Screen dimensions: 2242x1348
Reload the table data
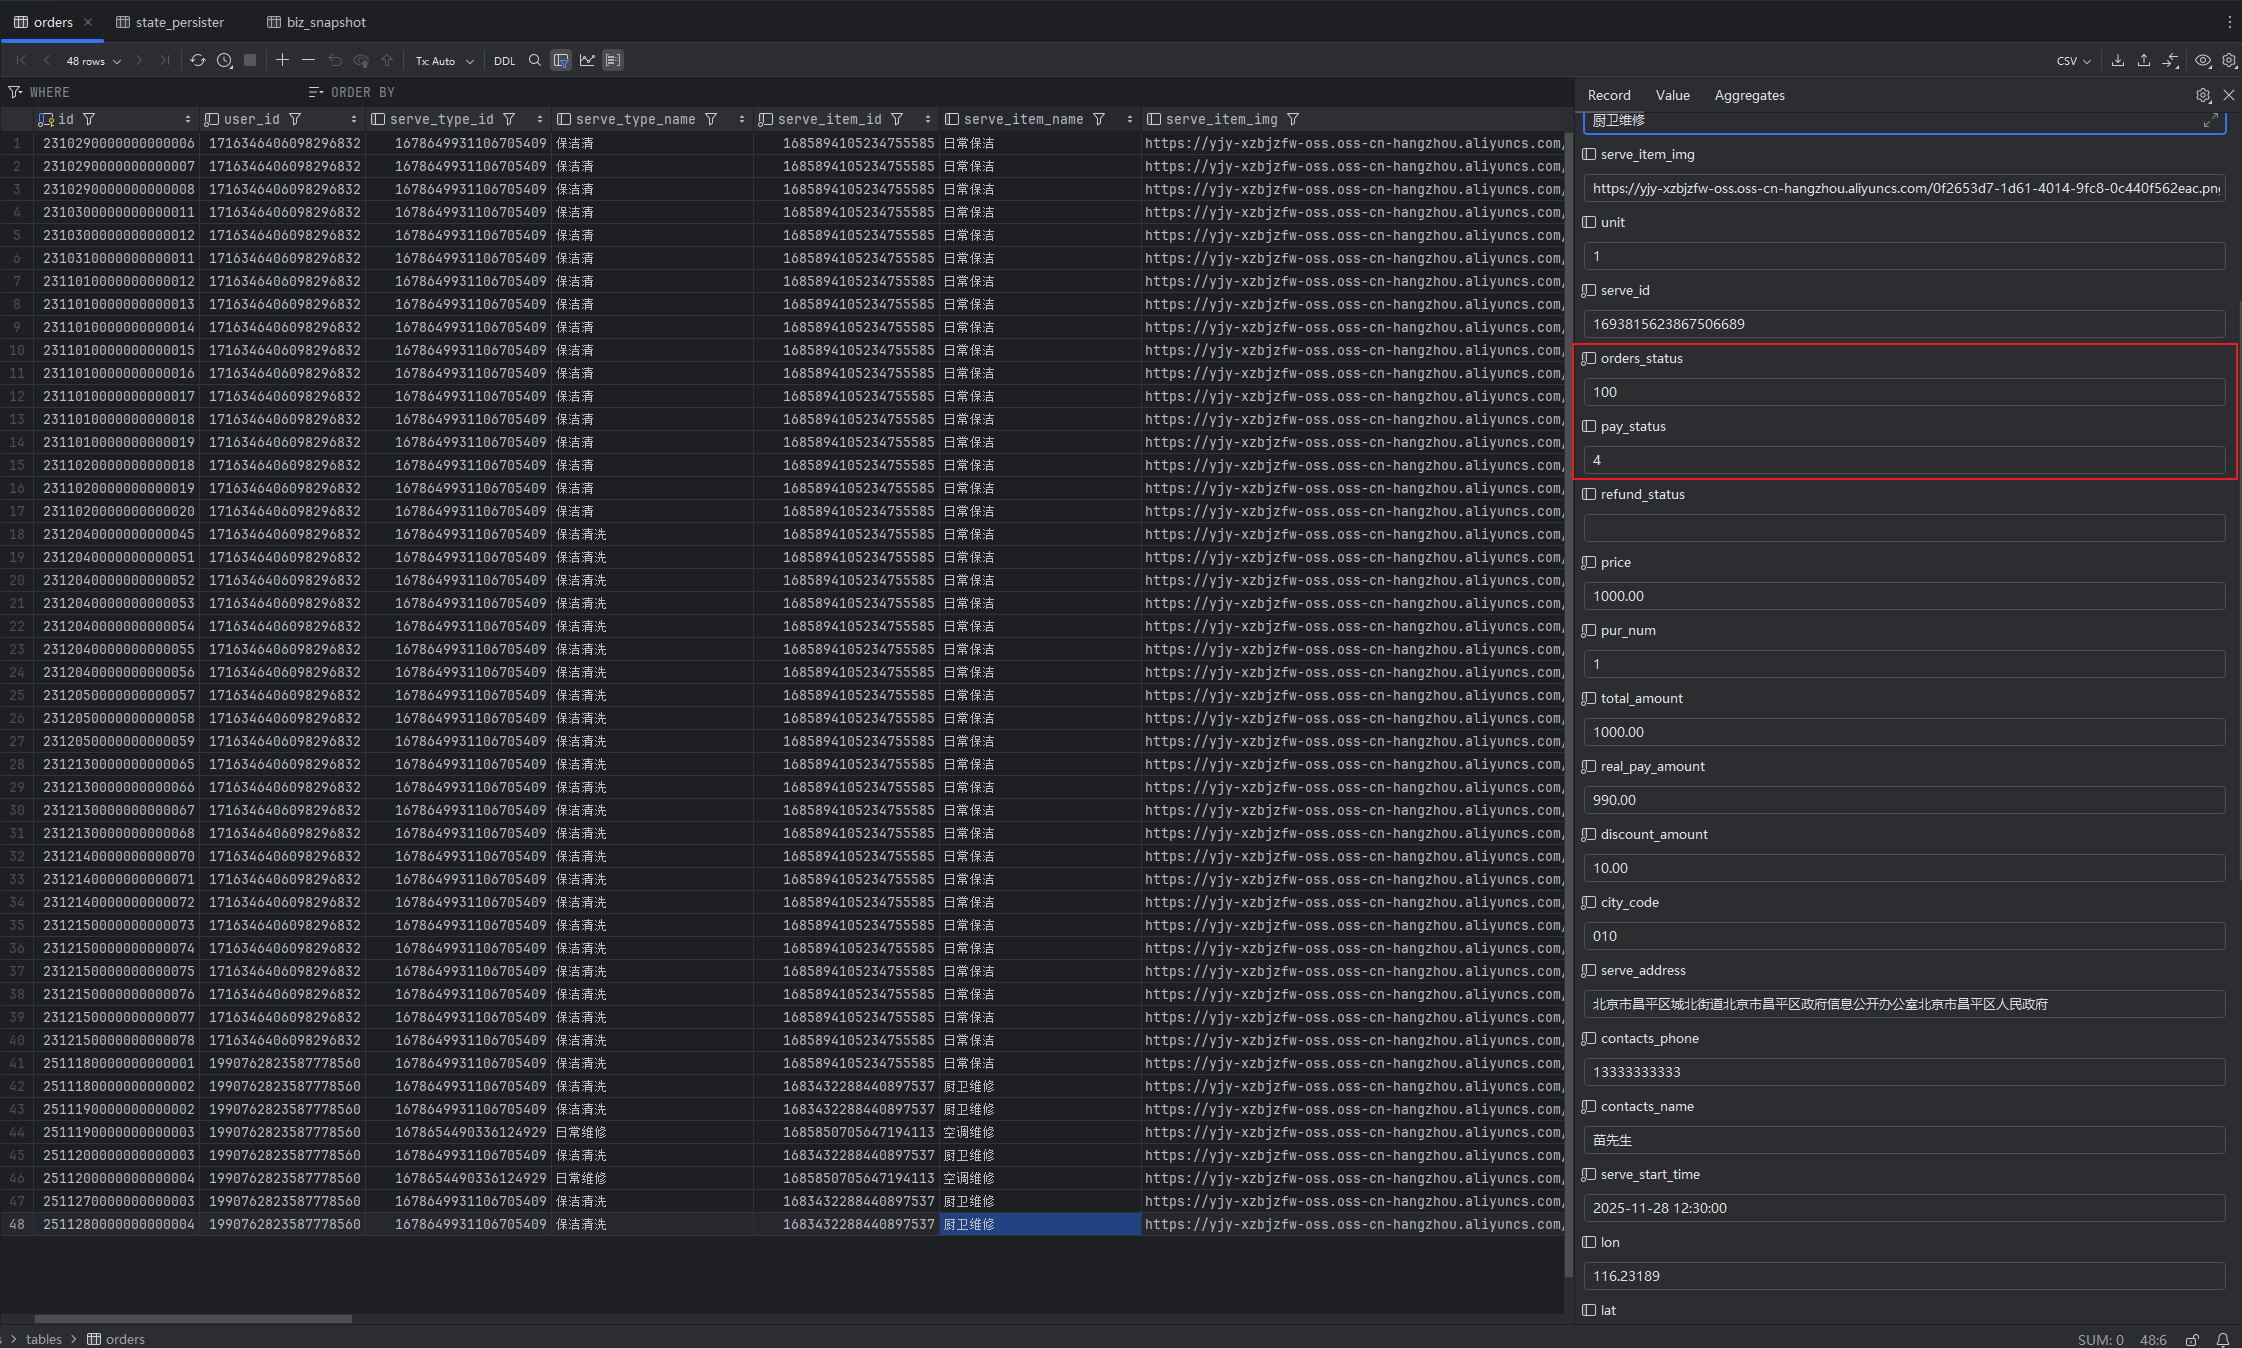pyautogui.click(x=198, y=60)
